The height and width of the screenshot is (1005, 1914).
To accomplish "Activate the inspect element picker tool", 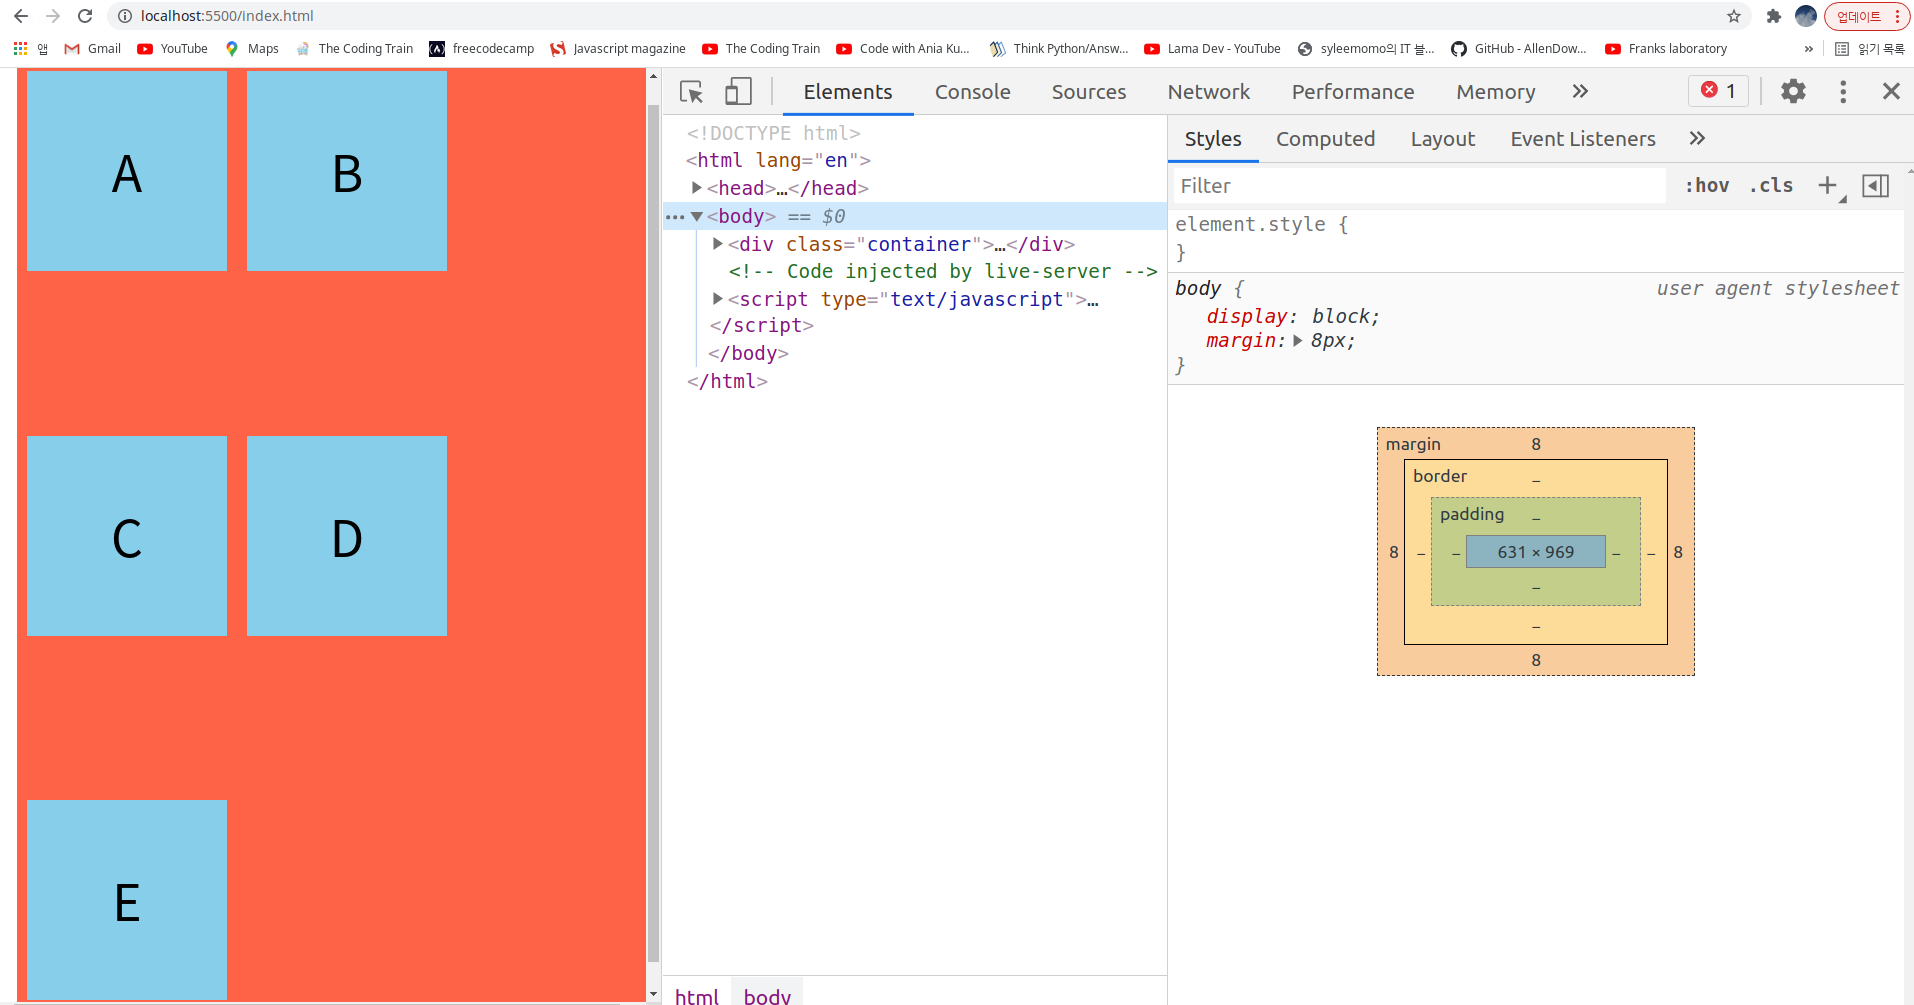I will click(x=691, y=92).
